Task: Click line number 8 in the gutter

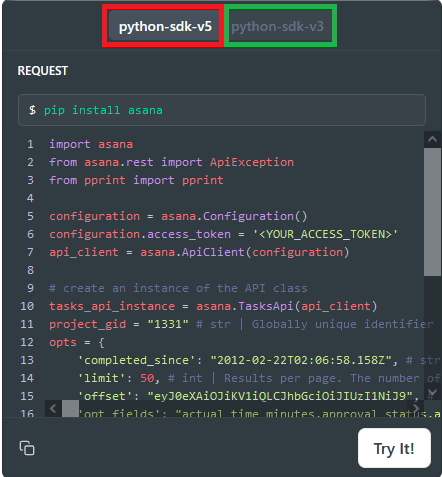Action: coord(30,270)
